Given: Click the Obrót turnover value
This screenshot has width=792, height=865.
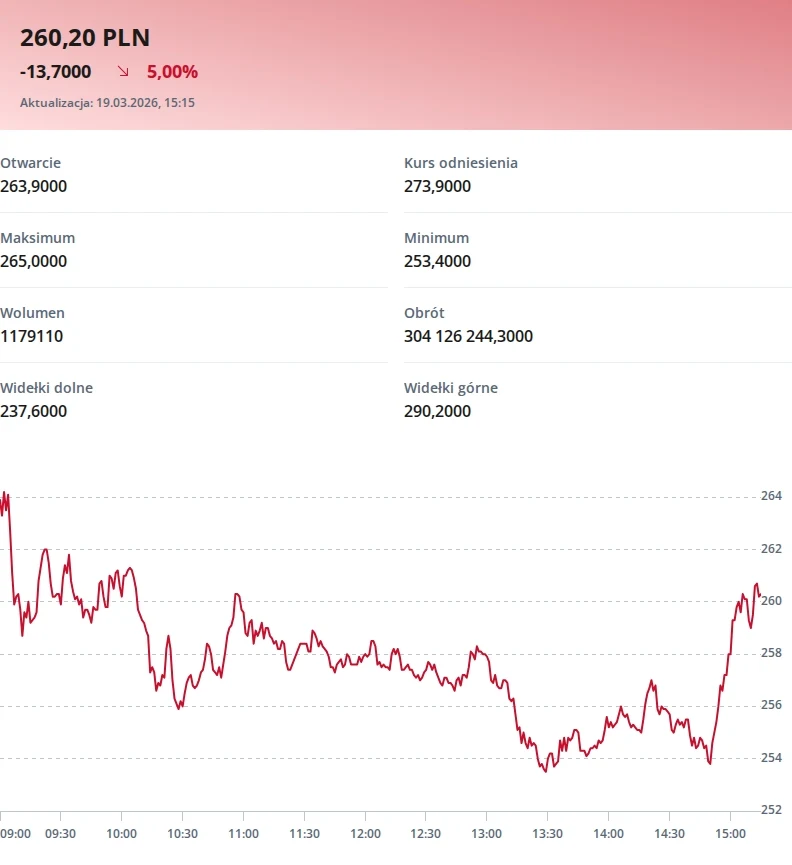Looking at the screenshot, I should pos(468,336).
